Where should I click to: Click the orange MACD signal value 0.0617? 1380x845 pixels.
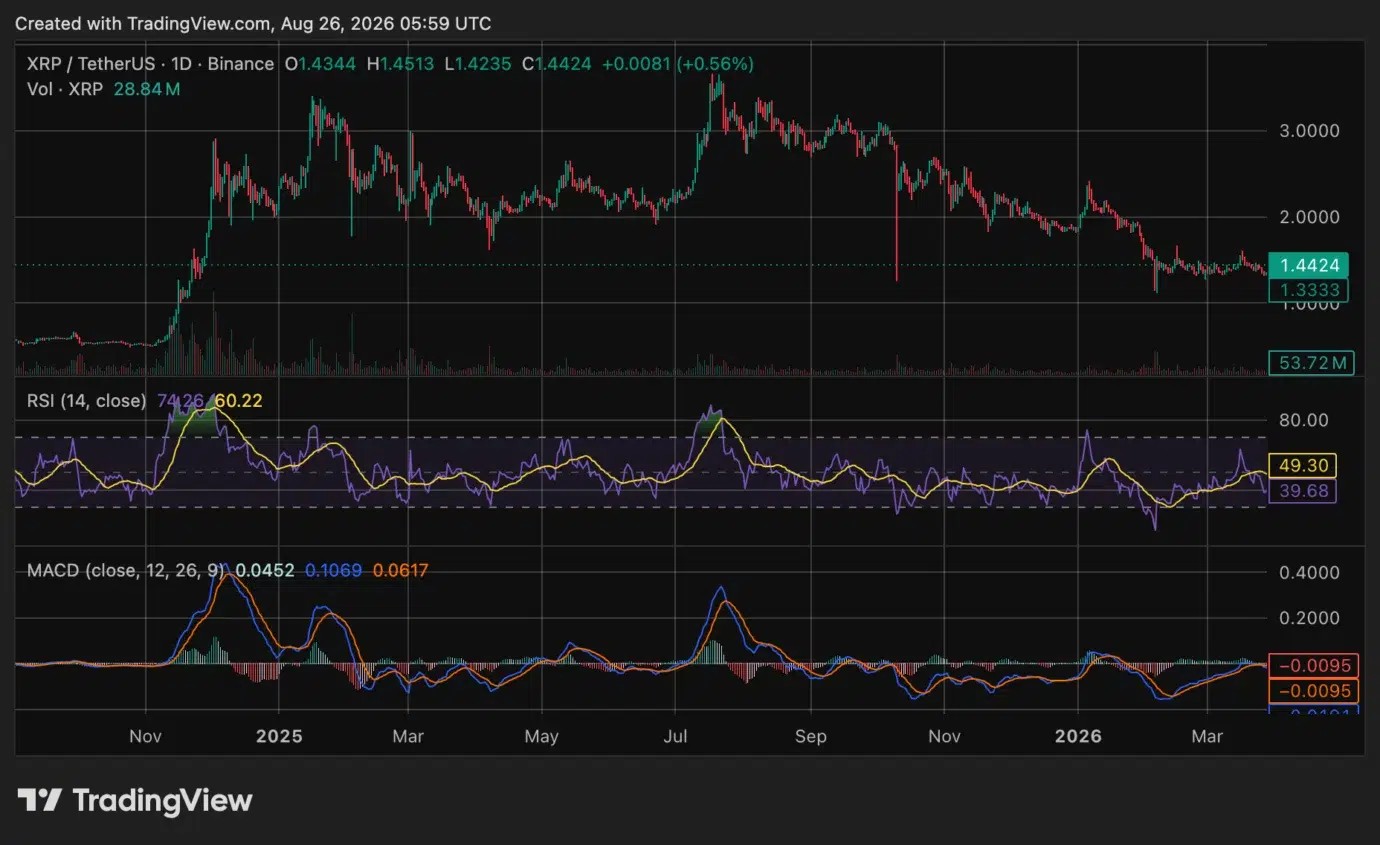coord(400,571)
